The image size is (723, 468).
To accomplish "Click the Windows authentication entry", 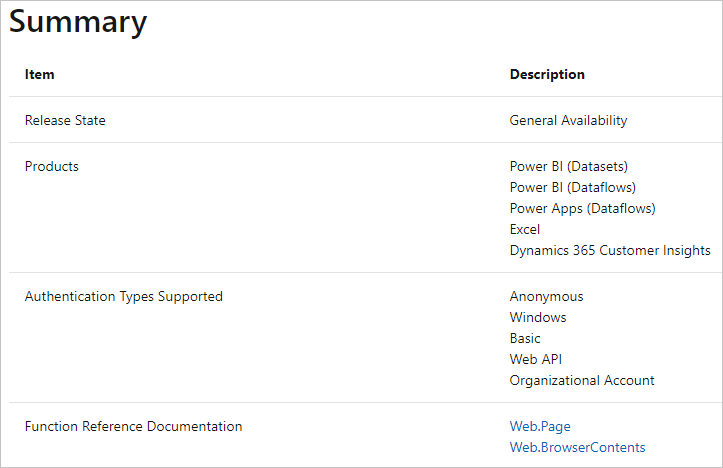I will pyautogui.click(x=538, y=317).
